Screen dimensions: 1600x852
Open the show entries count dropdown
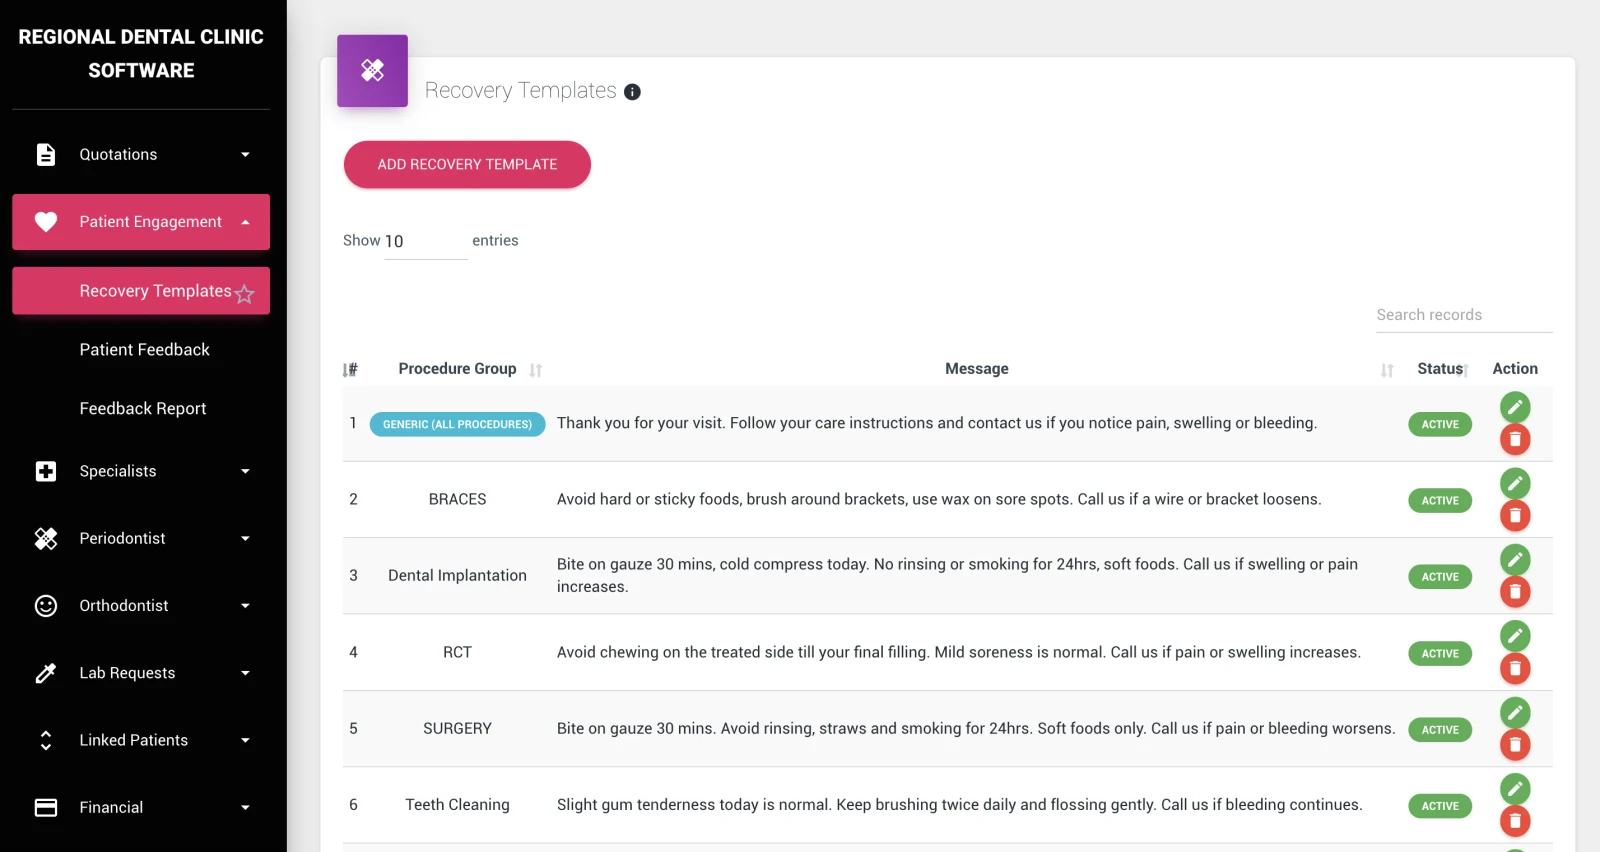(x=426, y=241)
